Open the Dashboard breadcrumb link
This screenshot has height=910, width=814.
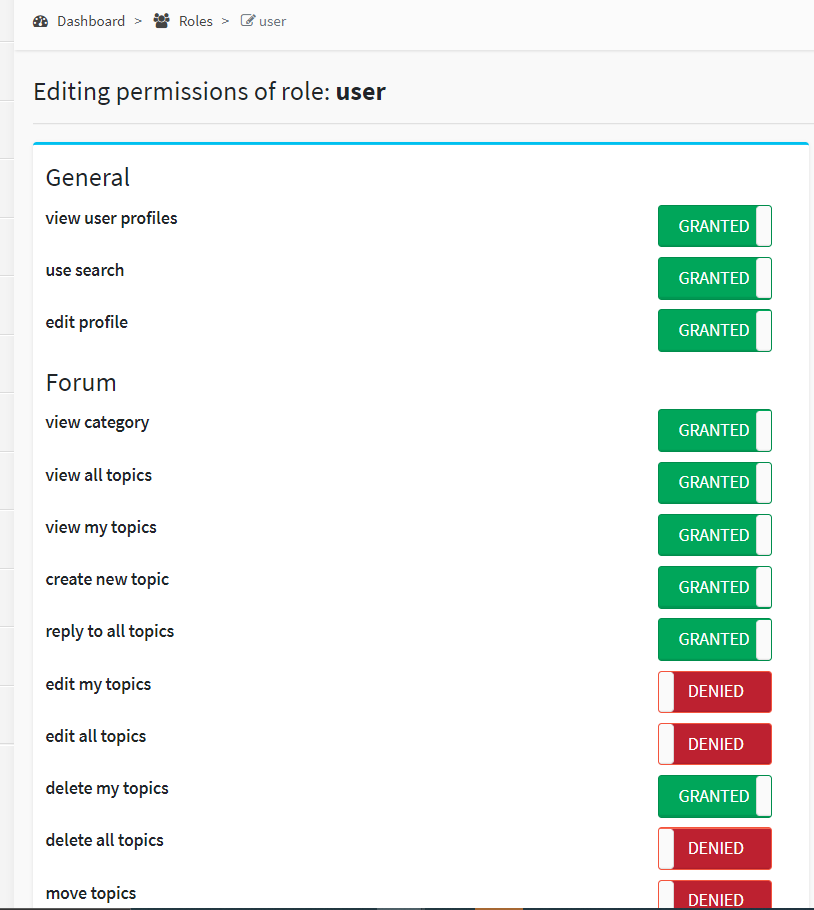pos(91,21)
